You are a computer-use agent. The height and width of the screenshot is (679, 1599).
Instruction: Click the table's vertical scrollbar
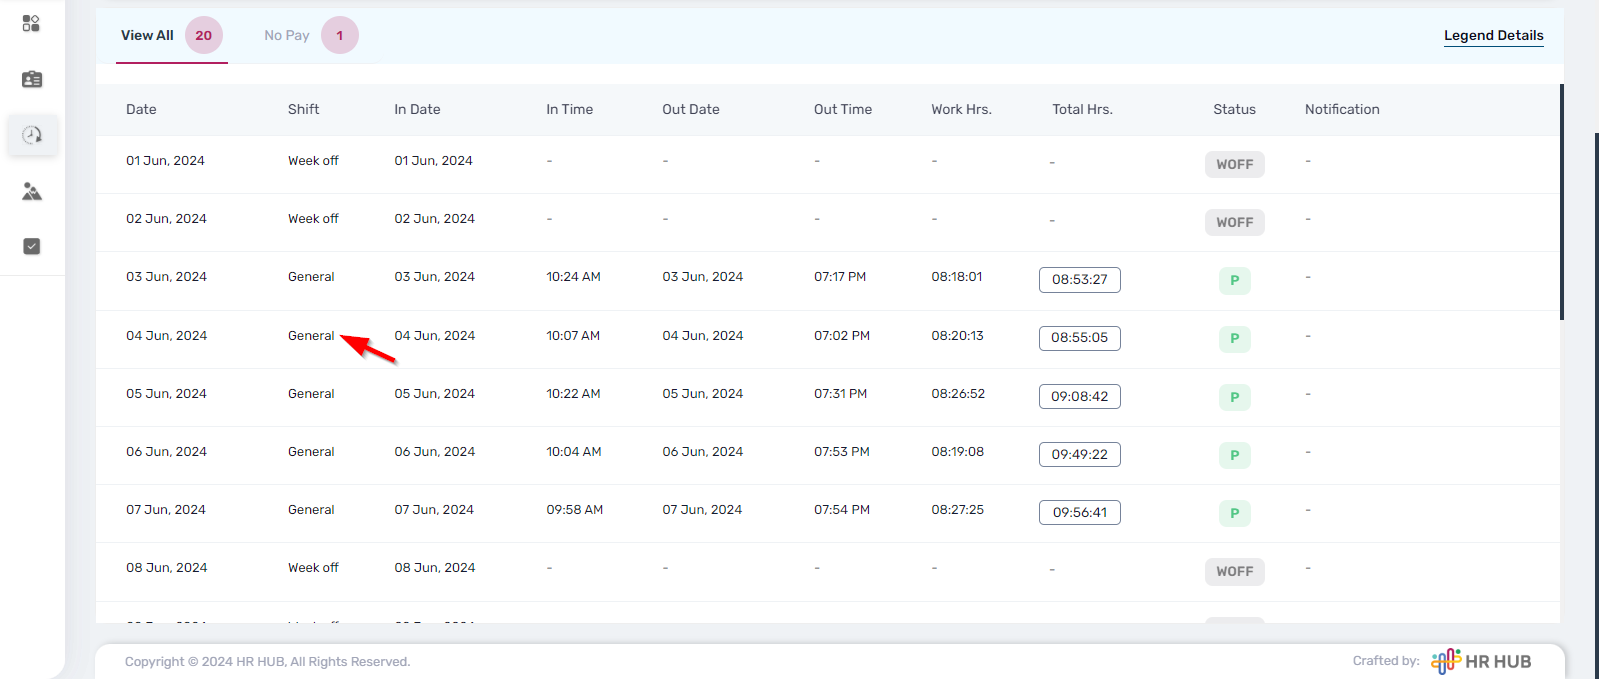pyautogui.click(x=1561, y=200)
